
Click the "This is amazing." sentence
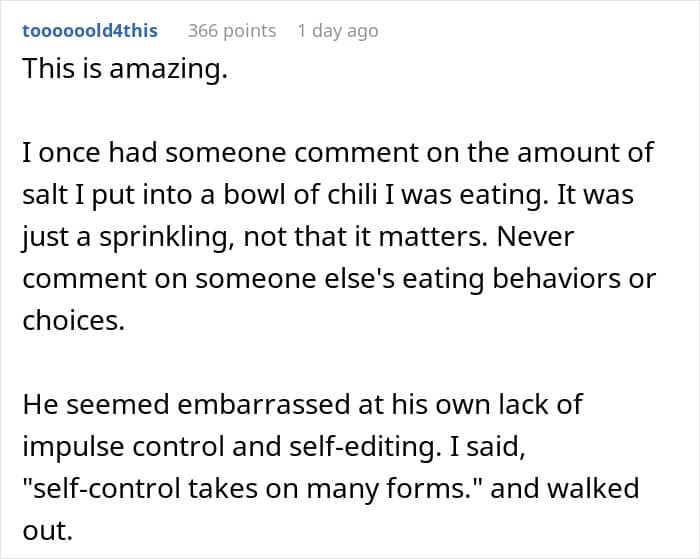[125, 72]
